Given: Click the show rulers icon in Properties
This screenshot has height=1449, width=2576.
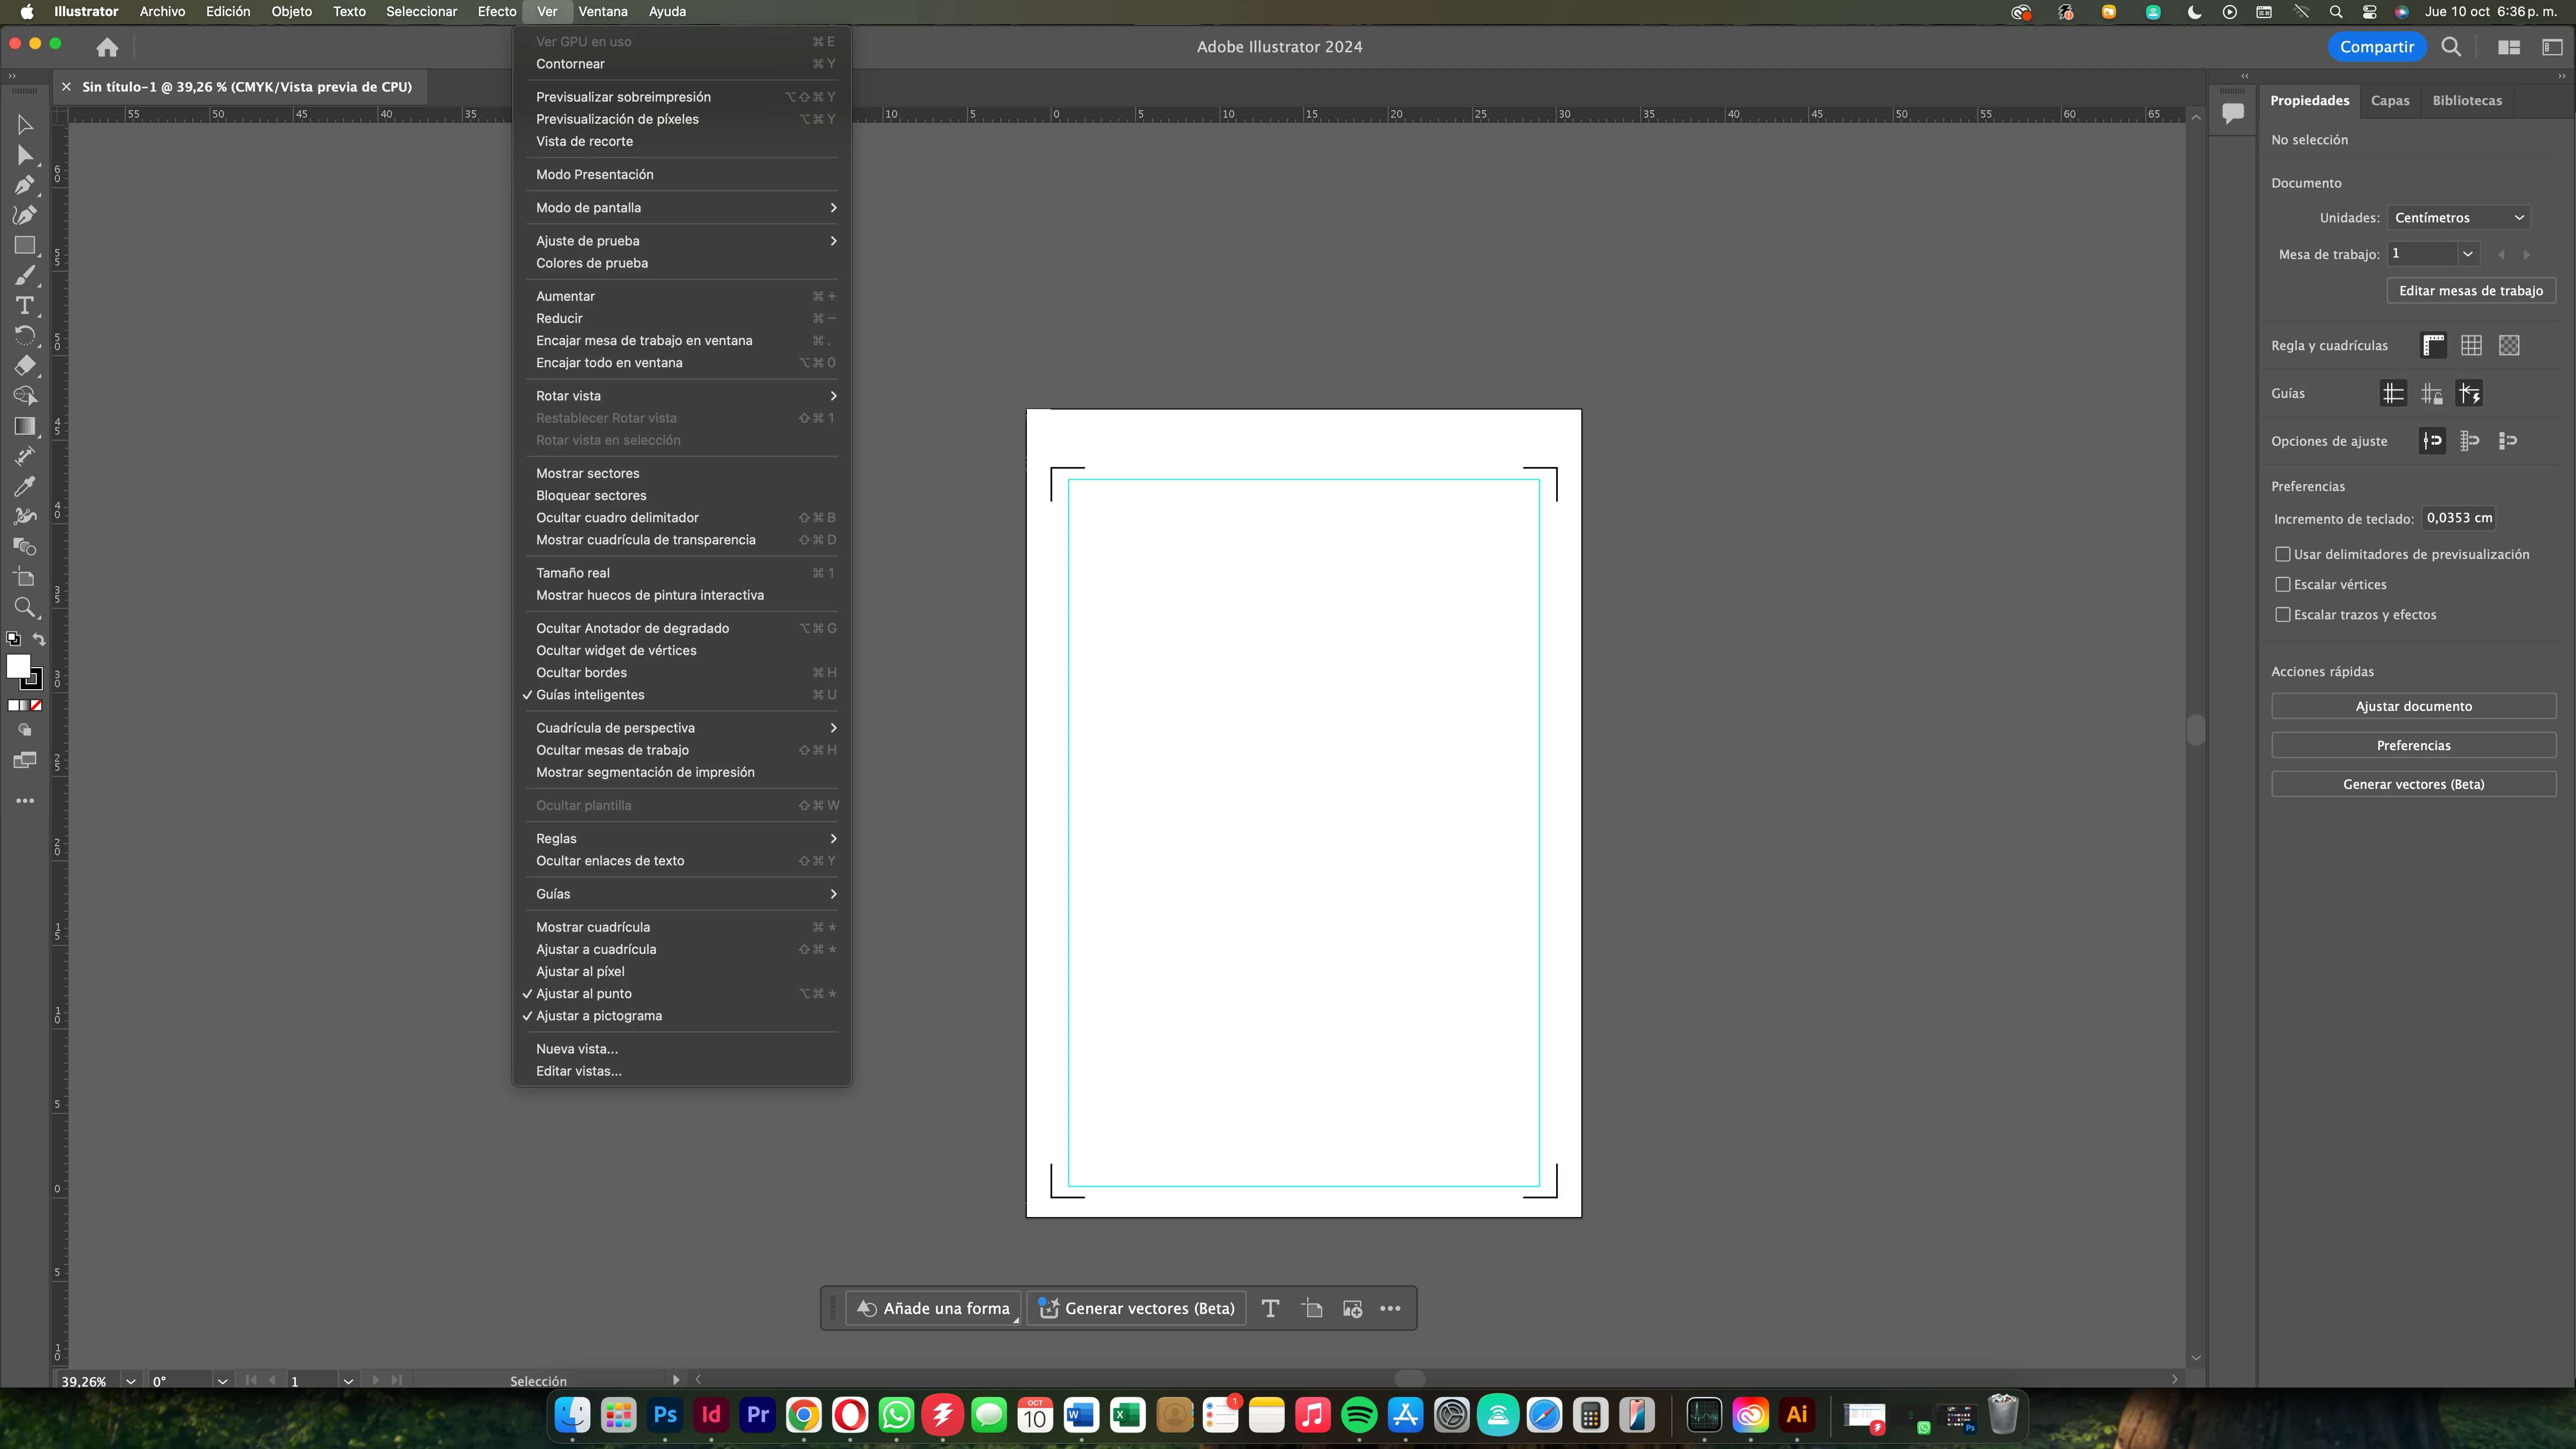Looking at the screenshot, I should [2432, 345].
